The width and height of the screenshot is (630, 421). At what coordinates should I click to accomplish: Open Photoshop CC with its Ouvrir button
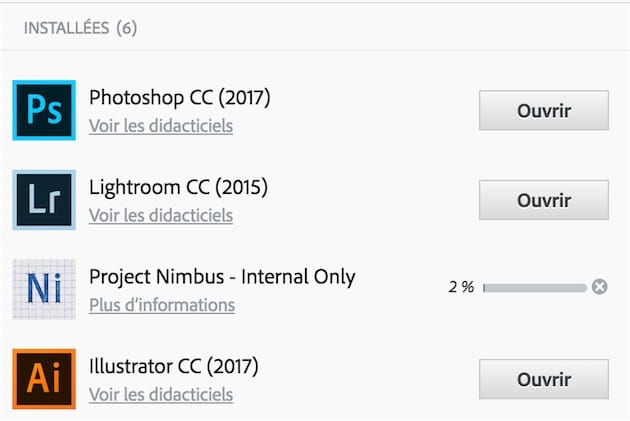click(544, 111)
